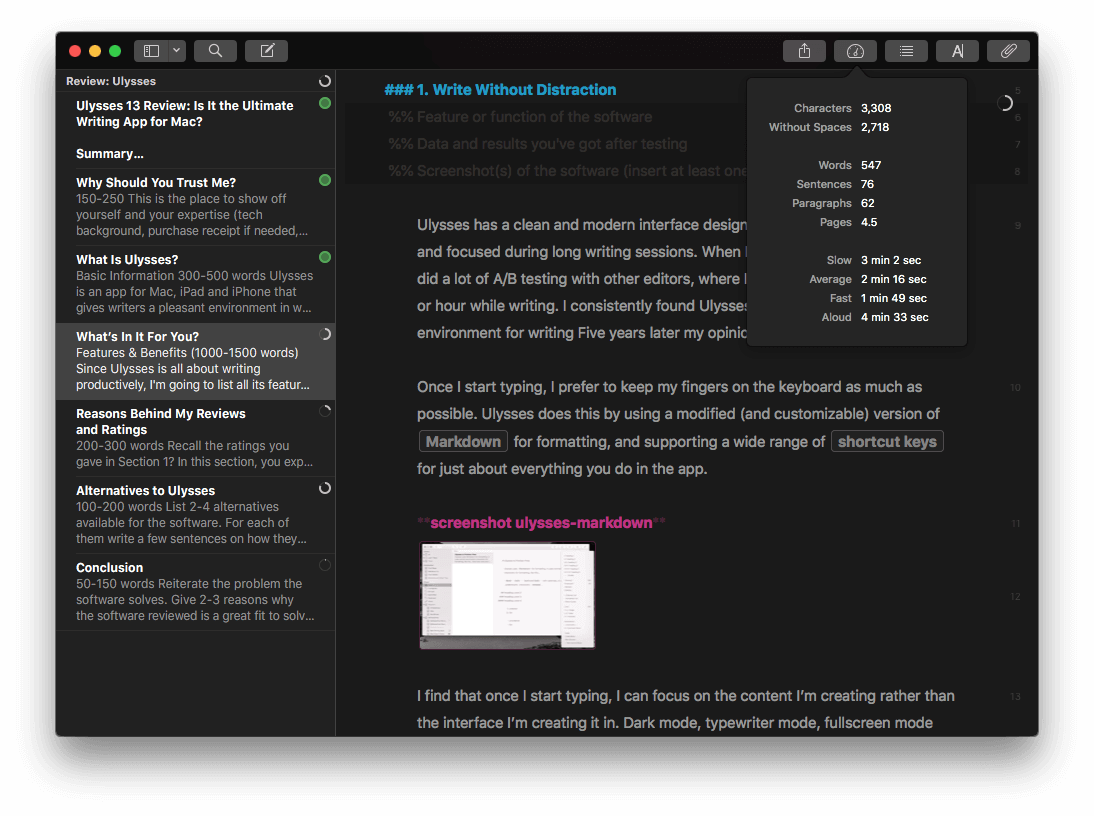Click the Summary... line in first sheet
This screenshot has height=816, width=1094.
(110, 153)
